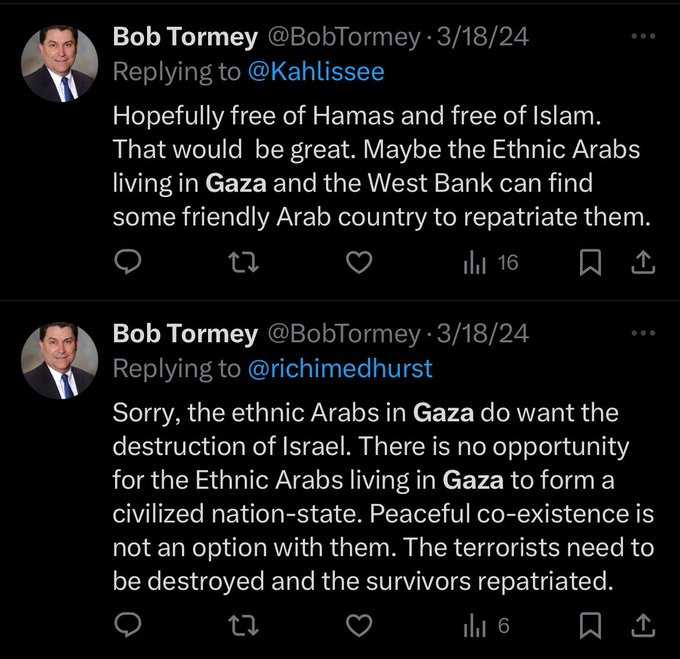Like the first tweet replying to @Kahlissee

(358, 263)
